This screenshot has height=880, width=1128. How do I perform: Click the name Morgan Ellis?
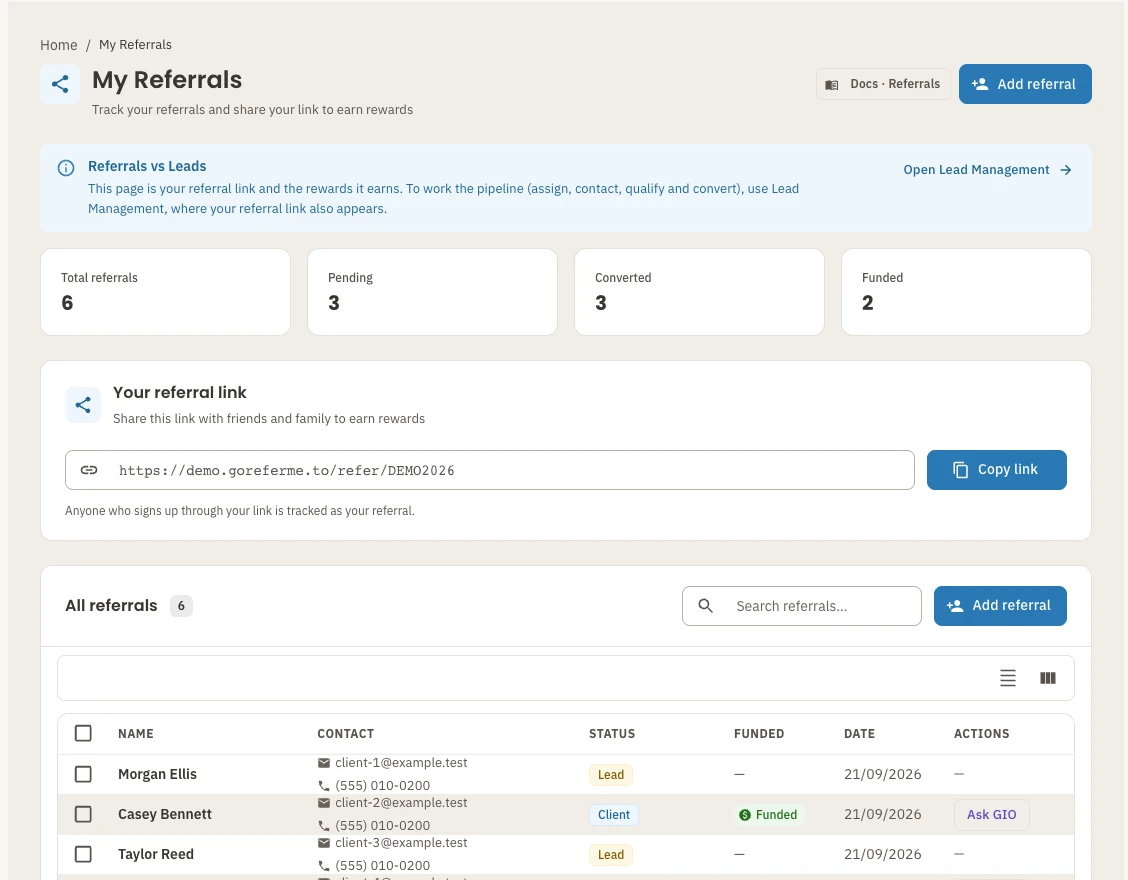158,774
